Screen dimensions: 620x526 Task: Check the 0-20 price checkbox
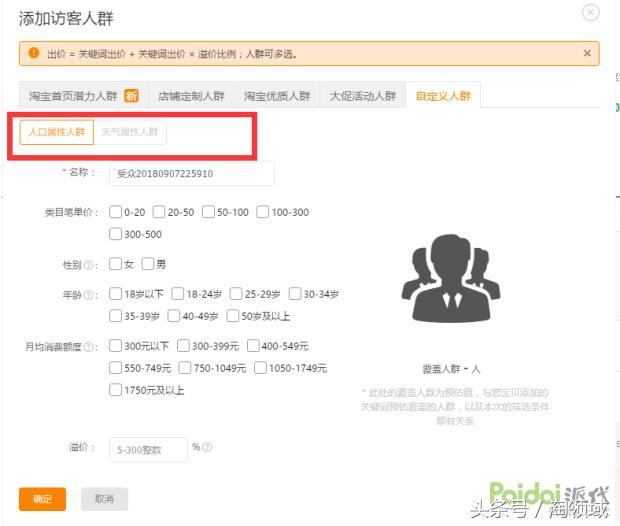pyautogui.click(x=115, y=212)
